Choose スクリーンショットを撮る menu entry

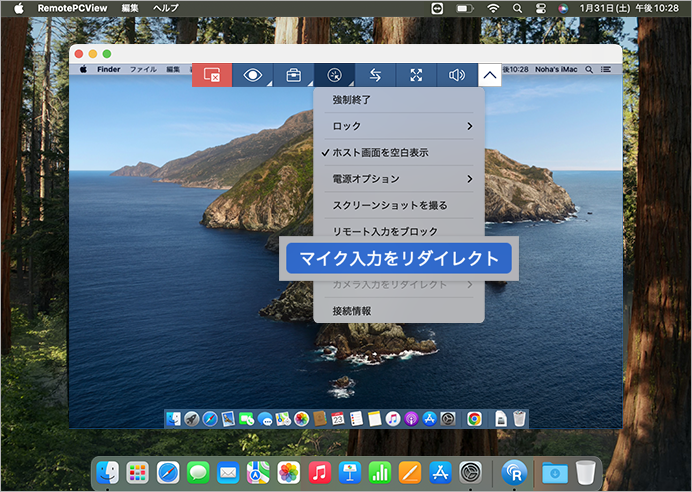click(399, 205)
